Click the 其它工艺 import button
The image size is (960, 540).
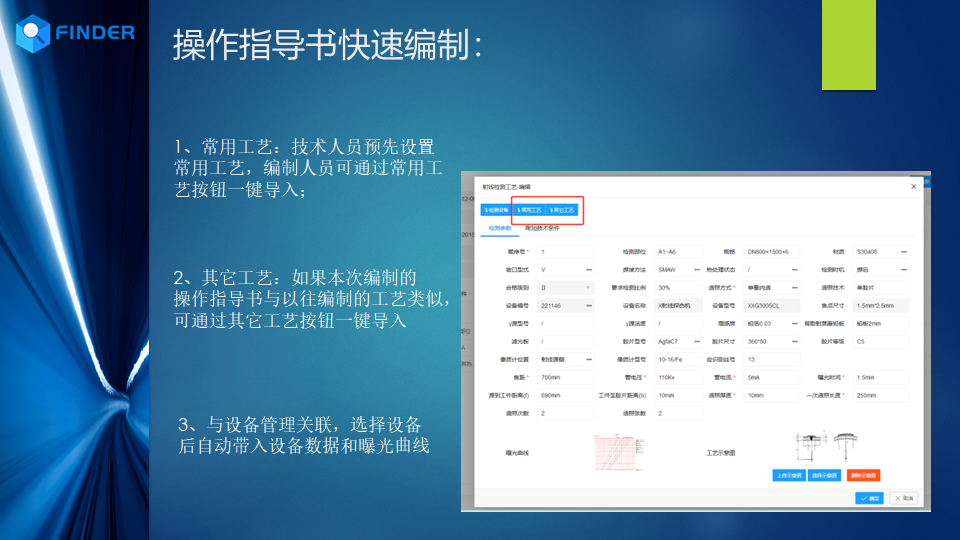(x=562, y=210)
